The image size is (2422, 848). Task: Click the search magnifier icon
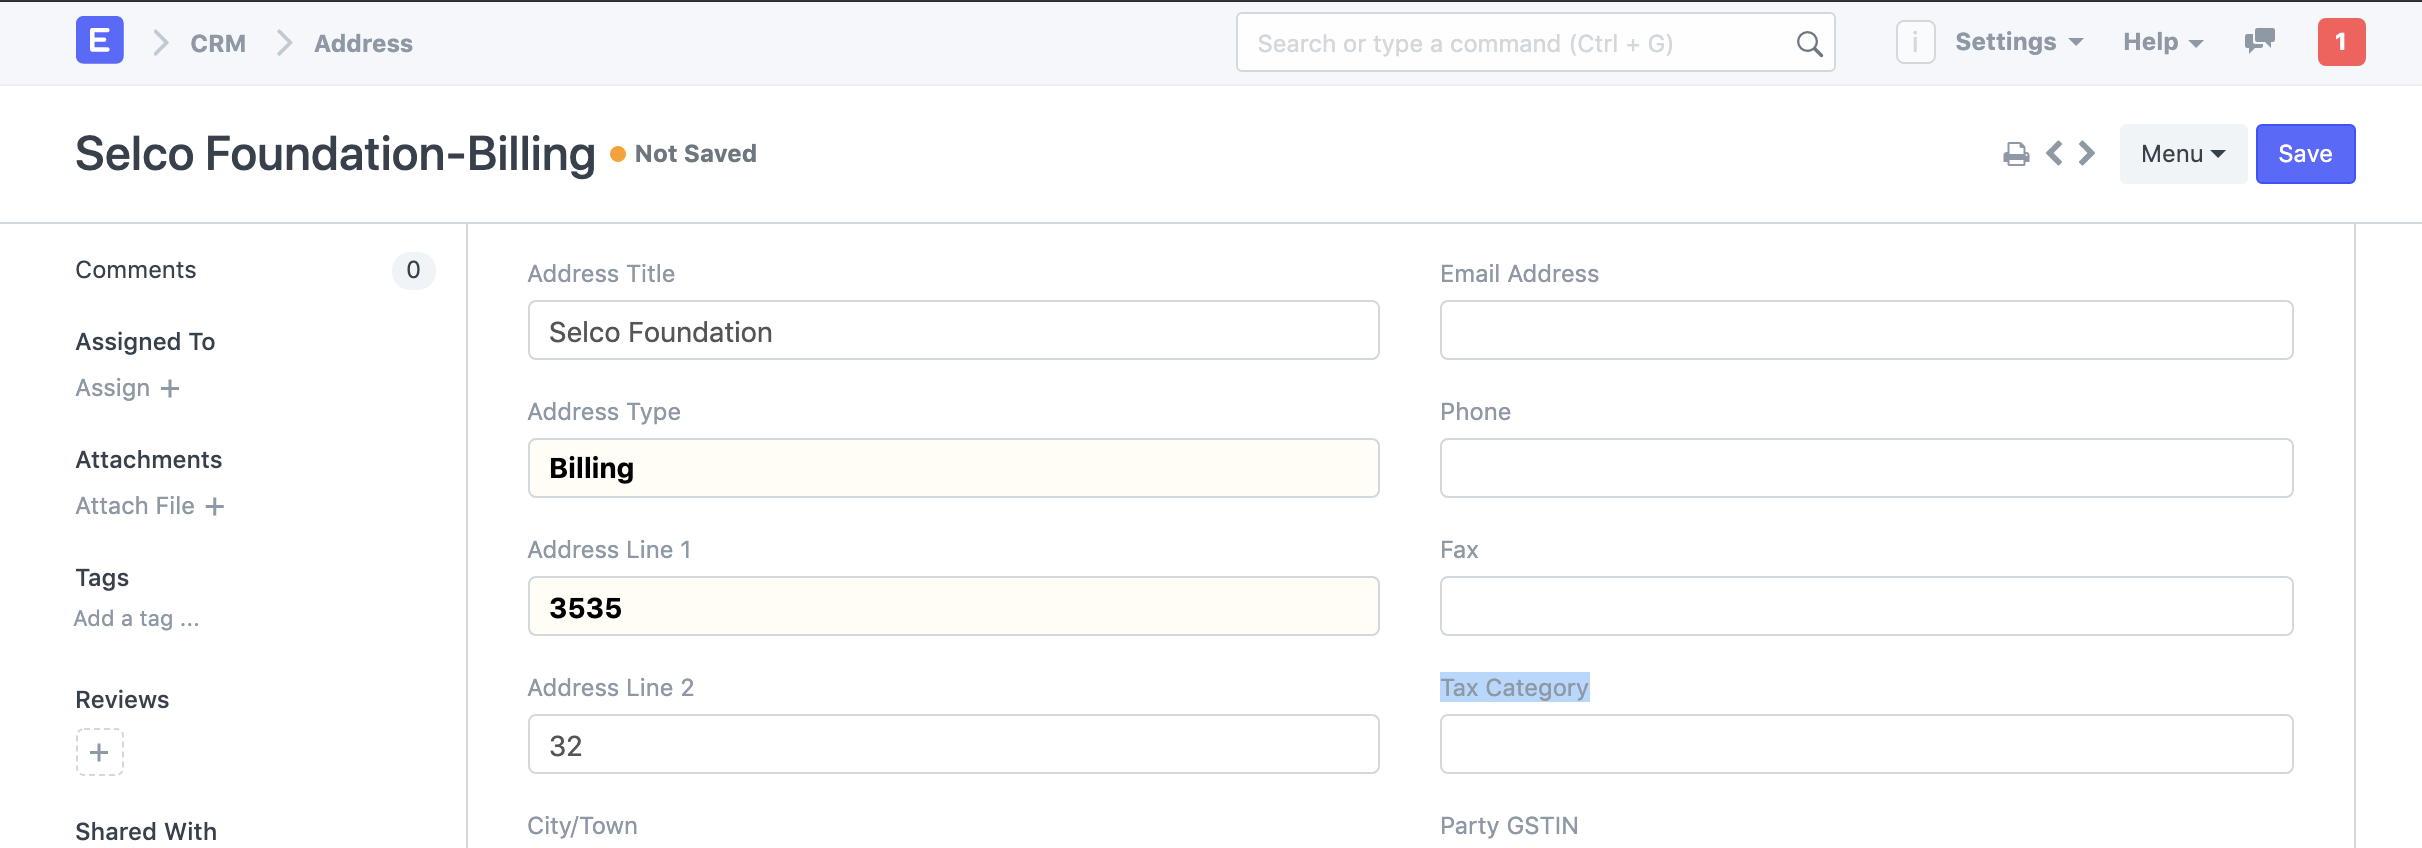(x=1810, y=43)
